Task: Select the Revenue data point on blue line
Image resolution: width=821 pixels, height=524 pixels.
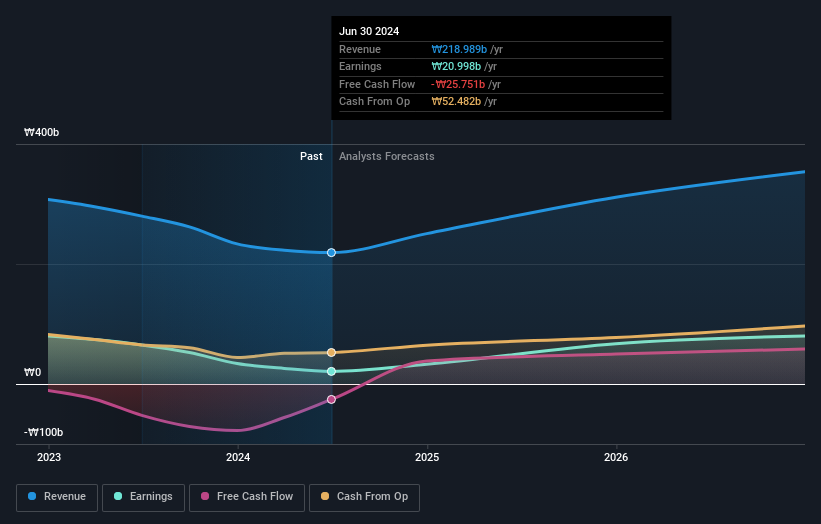Action: 331,253
